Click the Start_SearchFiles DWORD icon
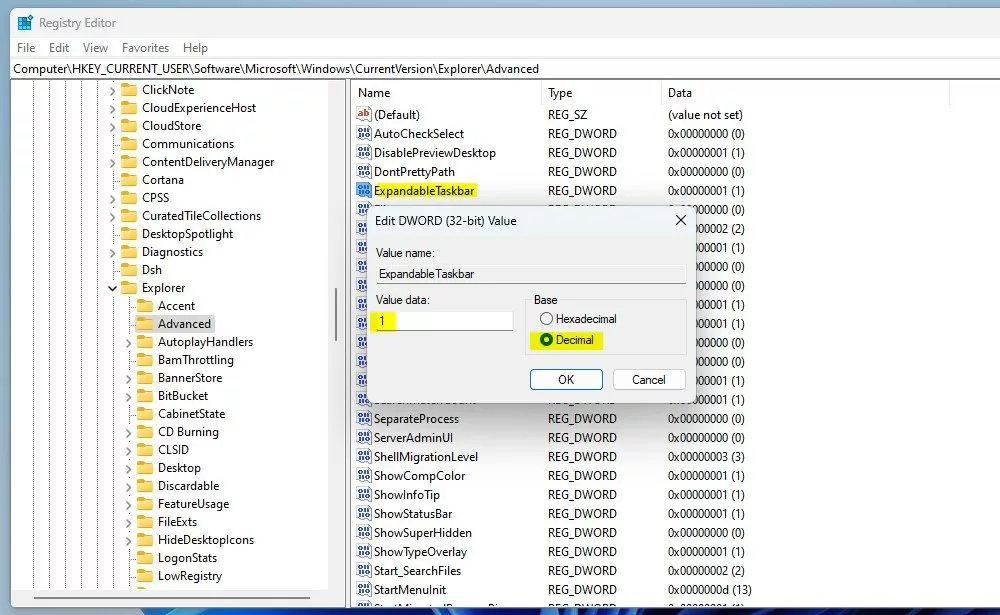 [364, 570]
